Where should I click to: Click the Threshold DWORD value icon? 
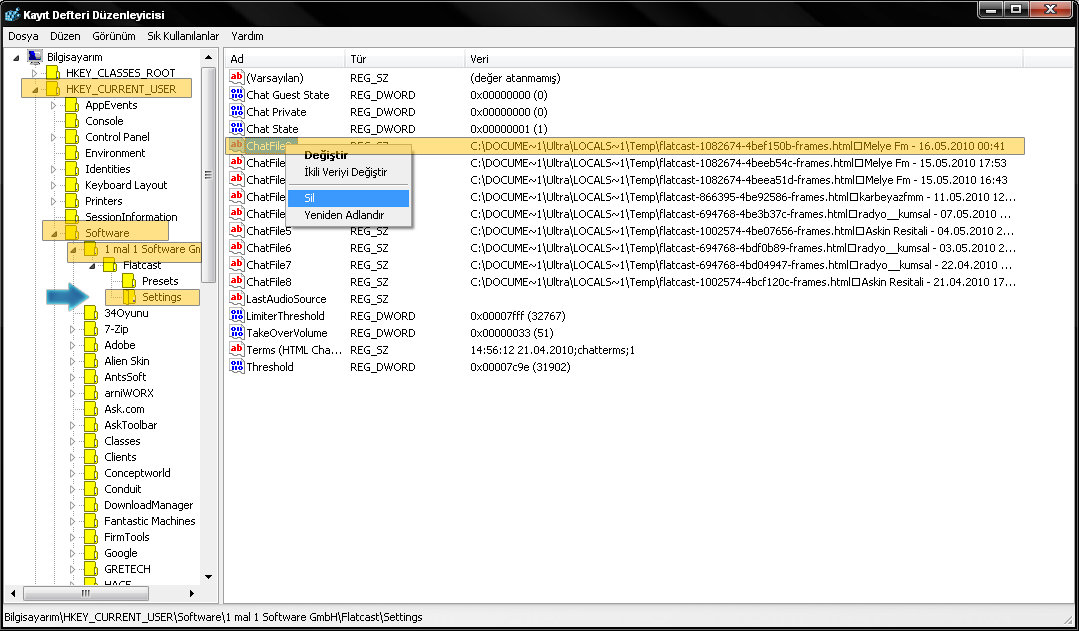237,367
